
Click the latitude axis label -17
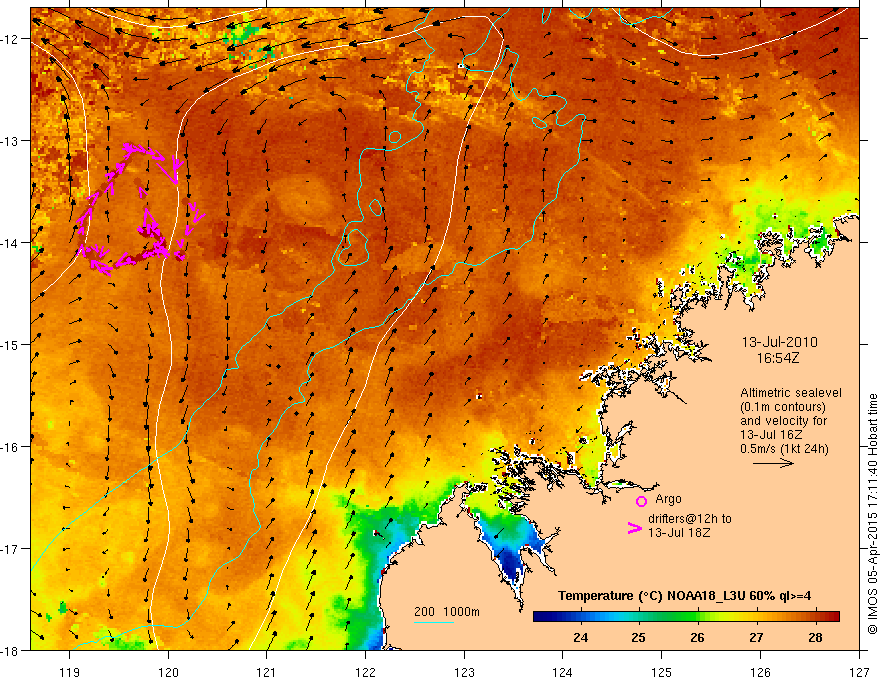click(x=11, y=549)
